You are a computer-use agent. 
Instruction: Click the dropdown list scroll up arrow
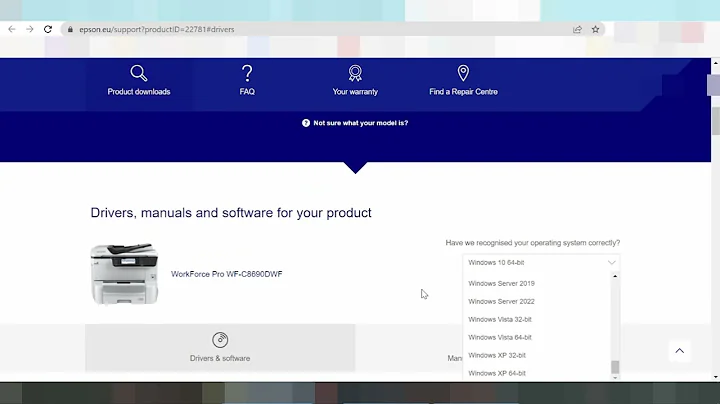click(x=615, y=276)
